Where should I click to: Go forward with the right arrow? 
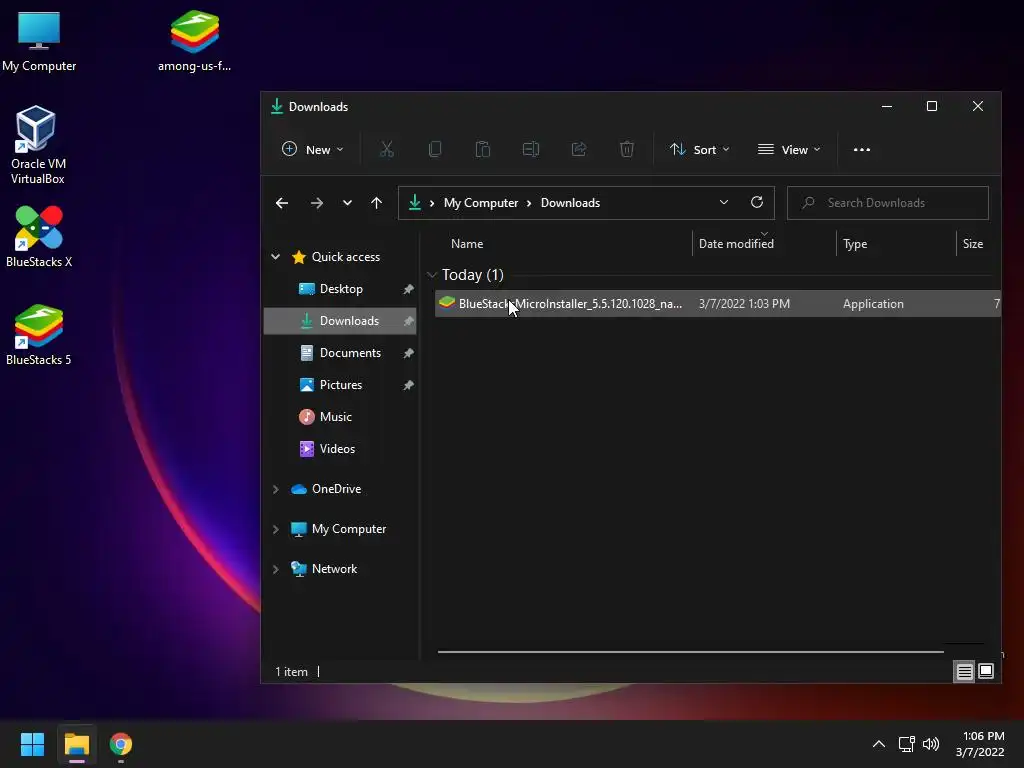tap(317, 203)
